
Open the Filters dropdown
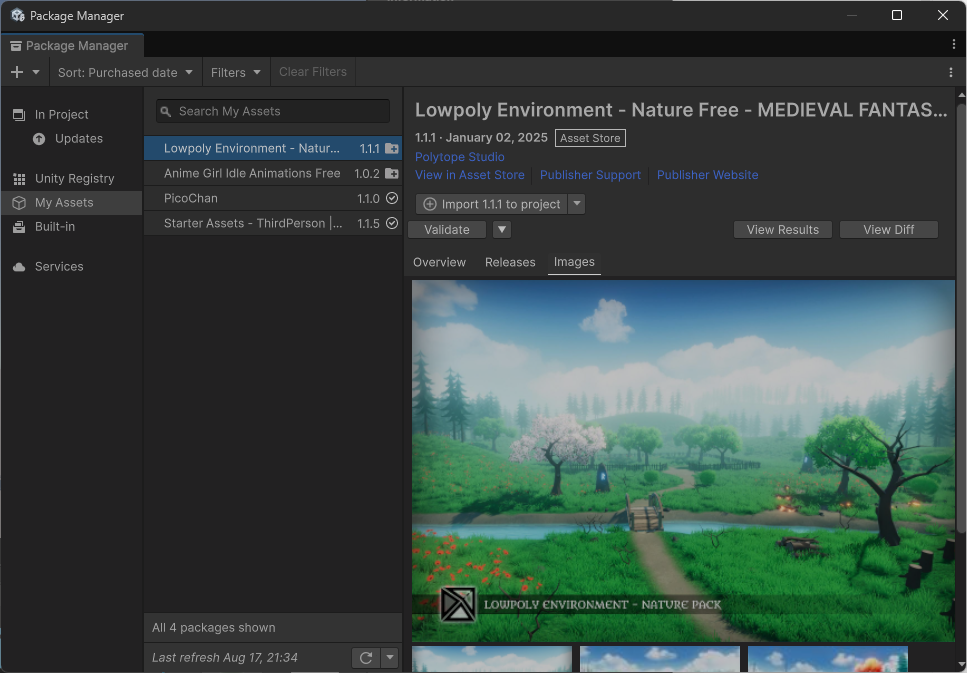pyautogui.click(x=236, y=72)
